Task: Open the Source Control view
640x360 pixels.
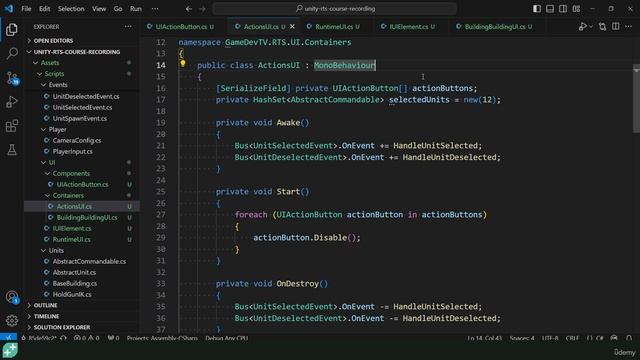Action: [12, 78]
